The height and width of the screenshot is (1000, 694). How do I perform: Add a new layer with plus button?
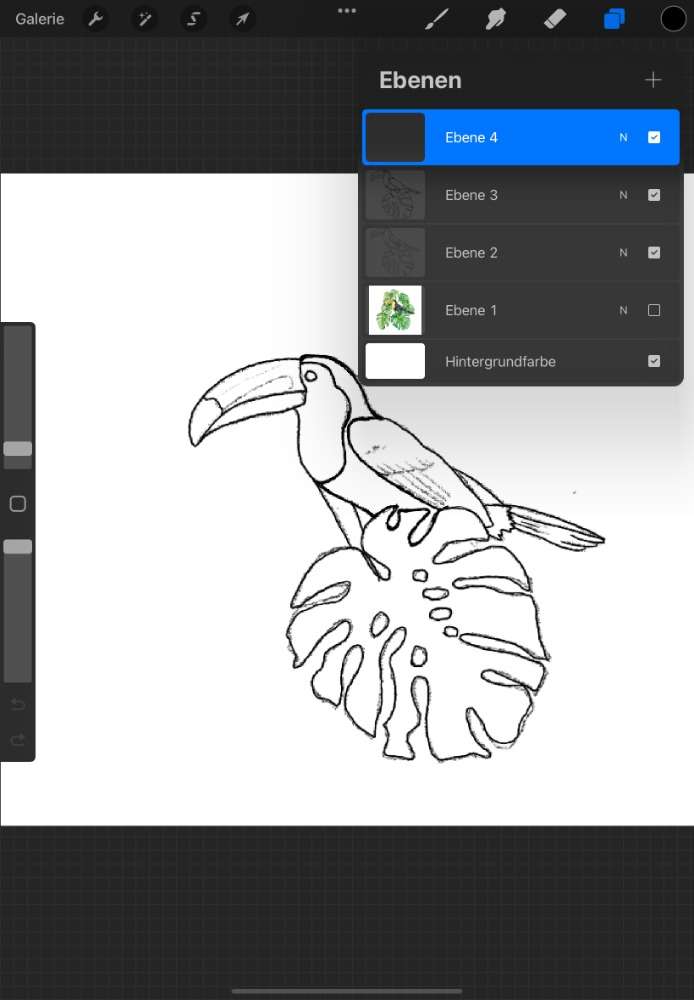[653, 80]
